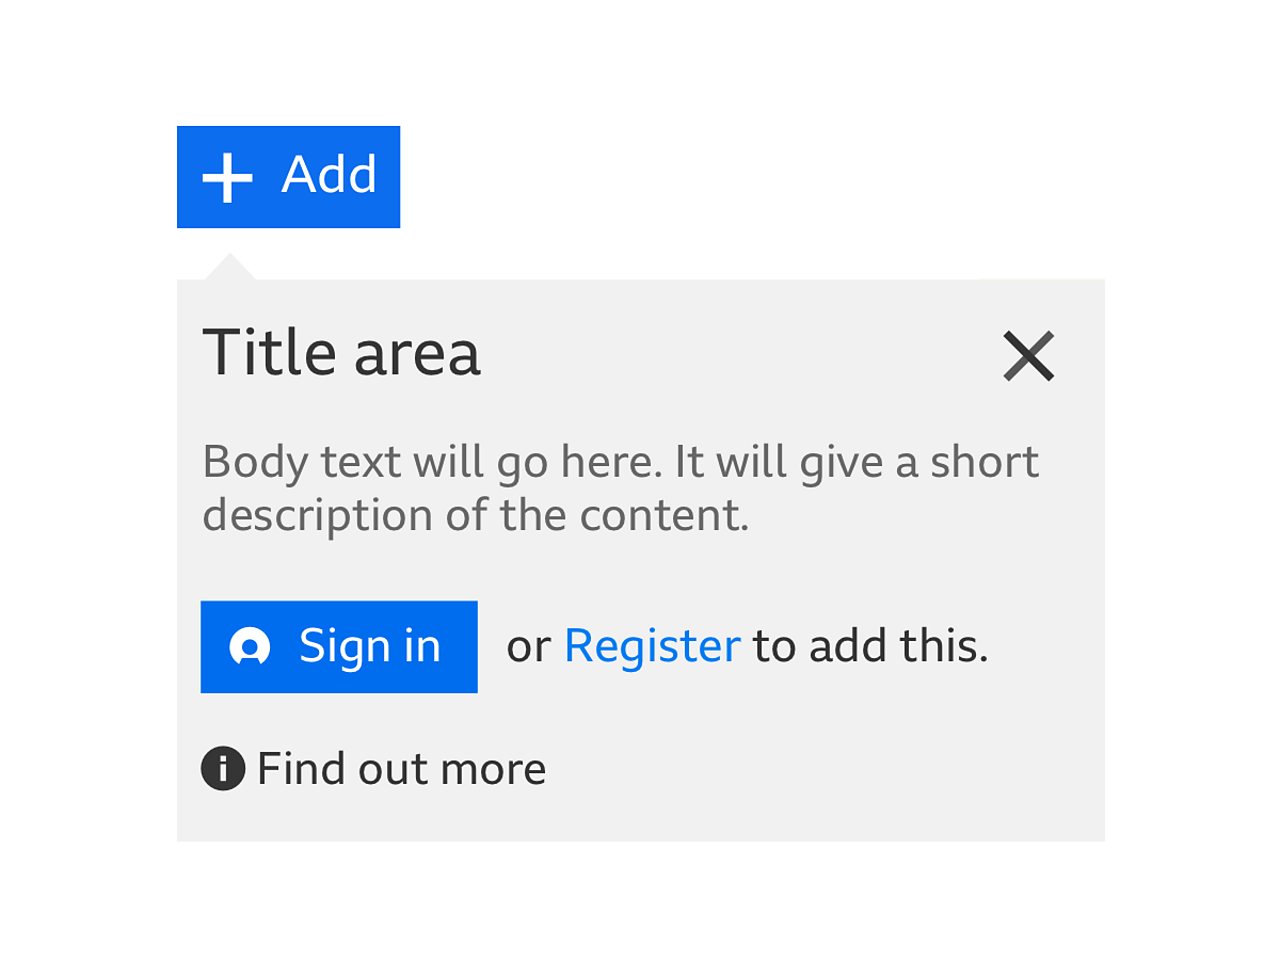Click the popover's triangular pointer arrow
This screenshot has height=977, width=1280.
coord(230,267)
